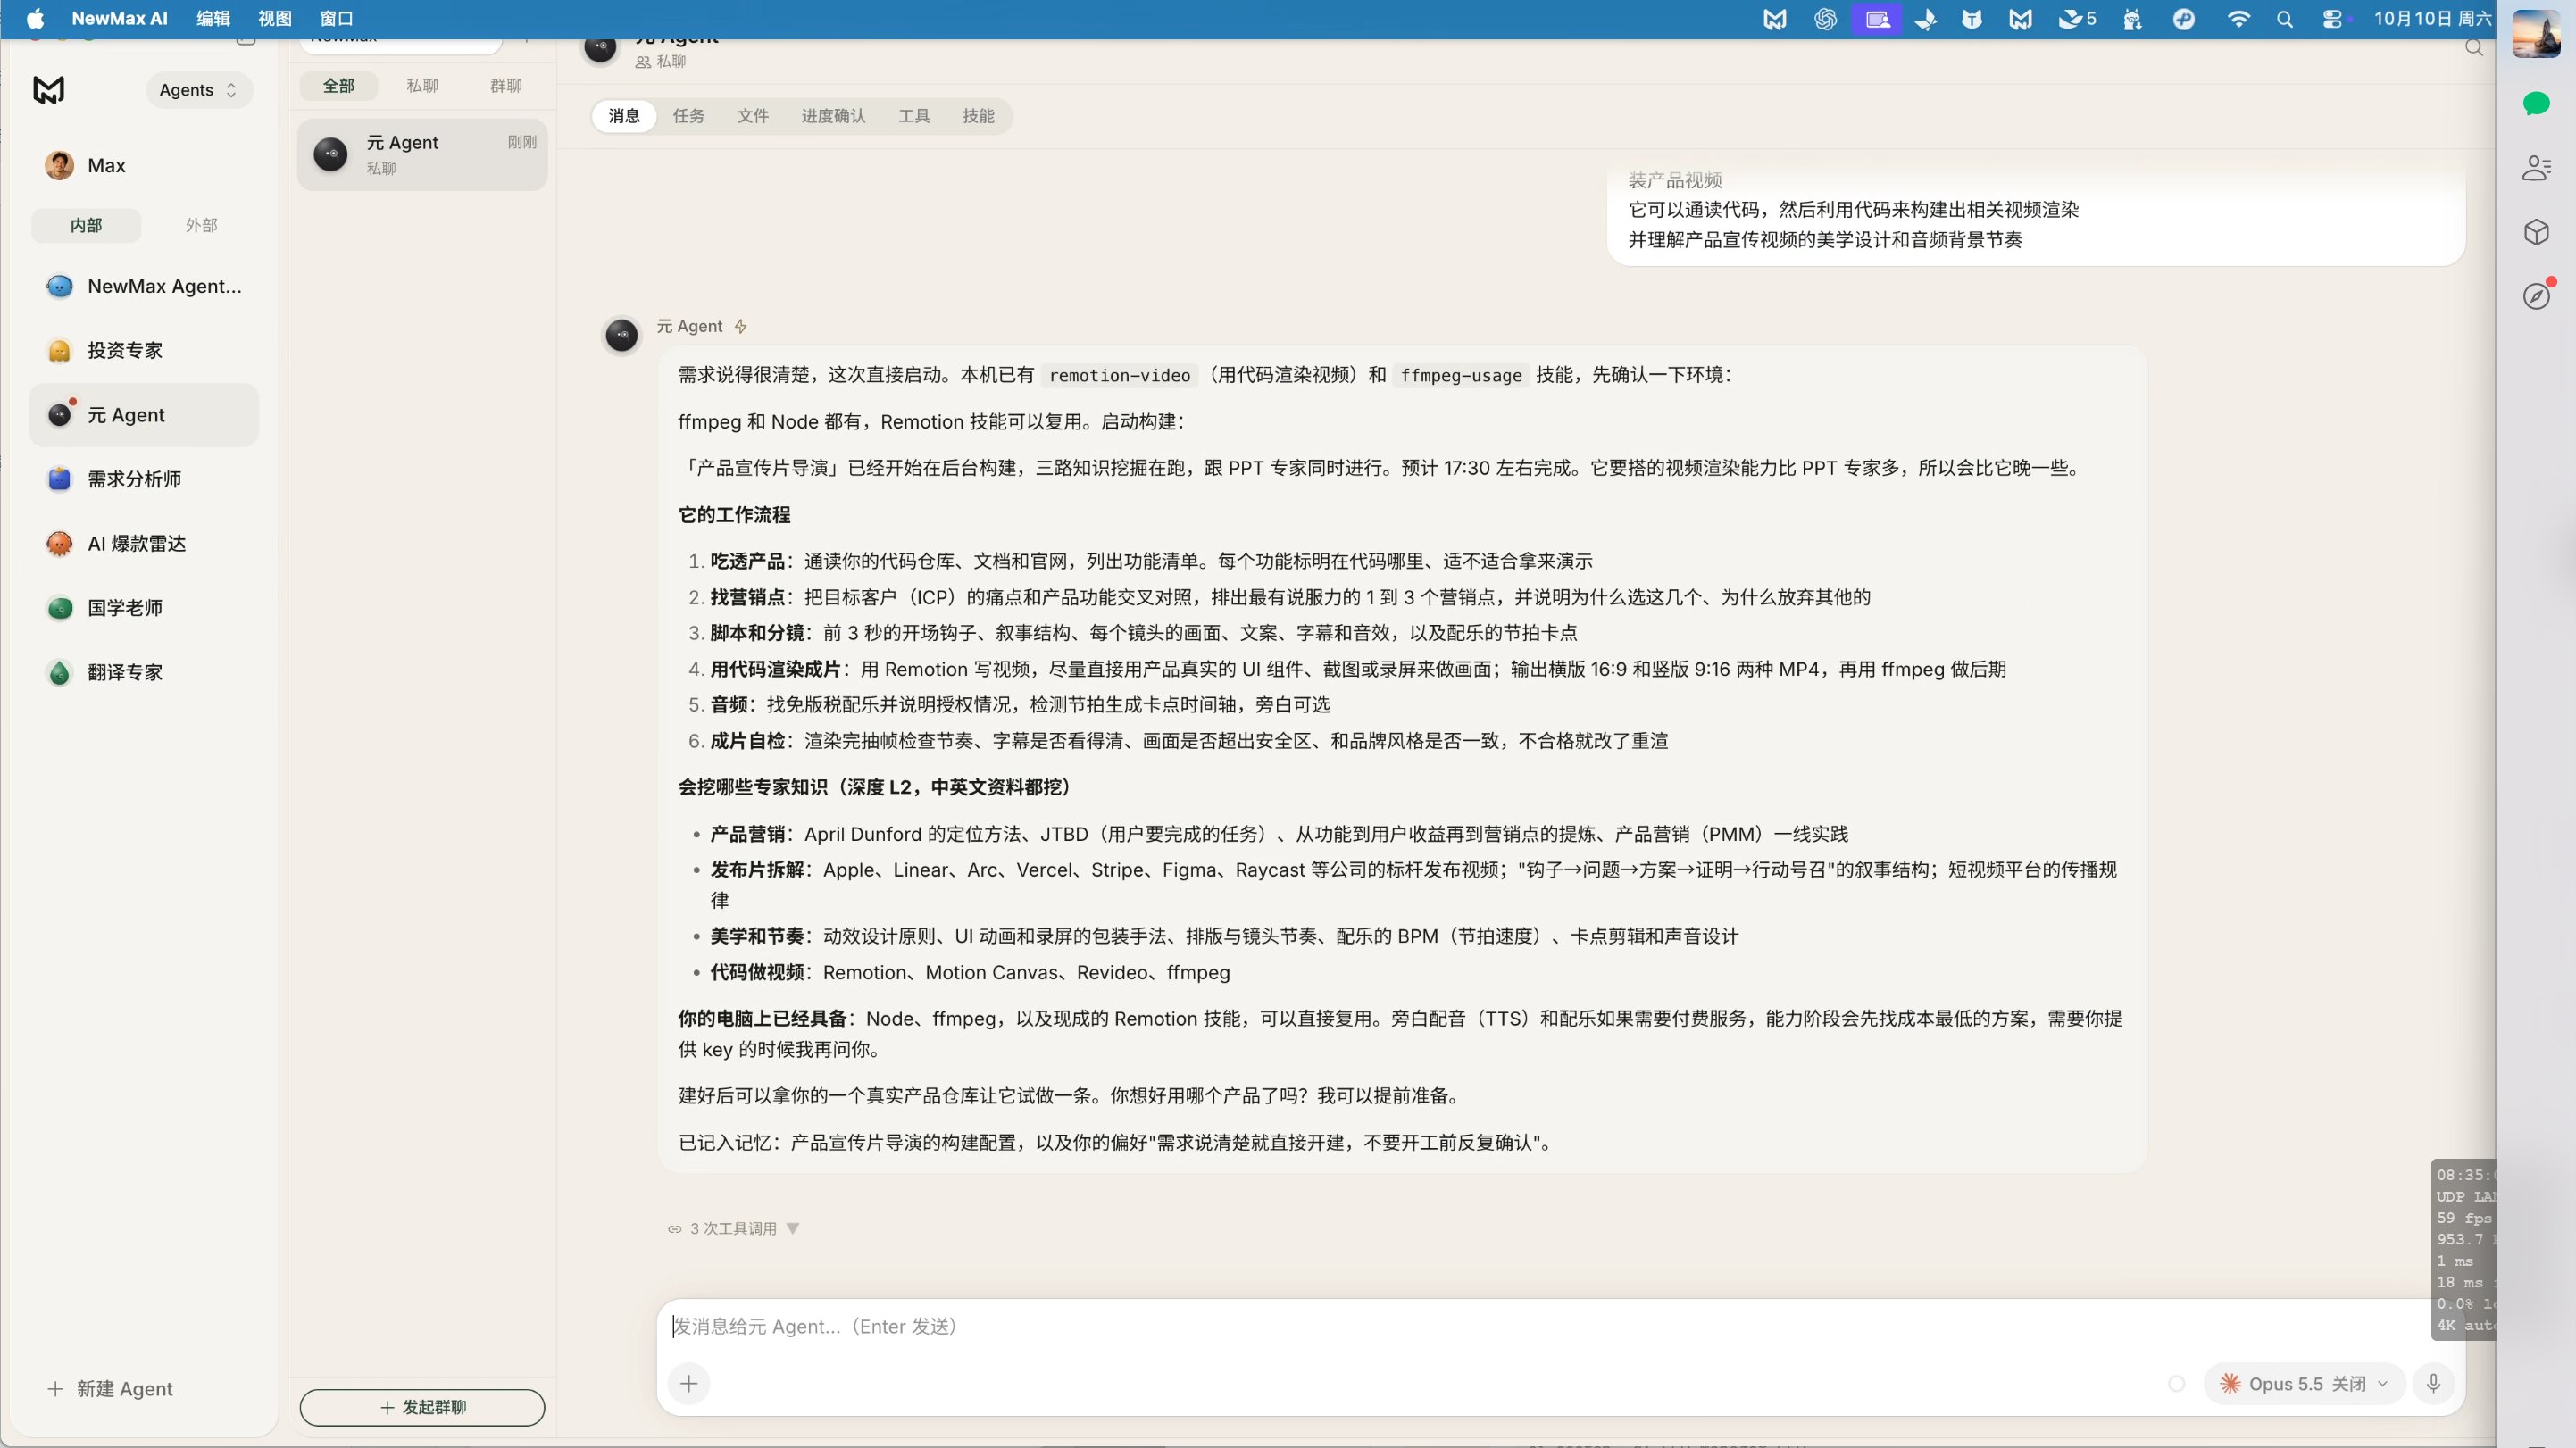Filter conversations by 群聊
Viewport: 2576px width, 1448px height.
(506, 85)
